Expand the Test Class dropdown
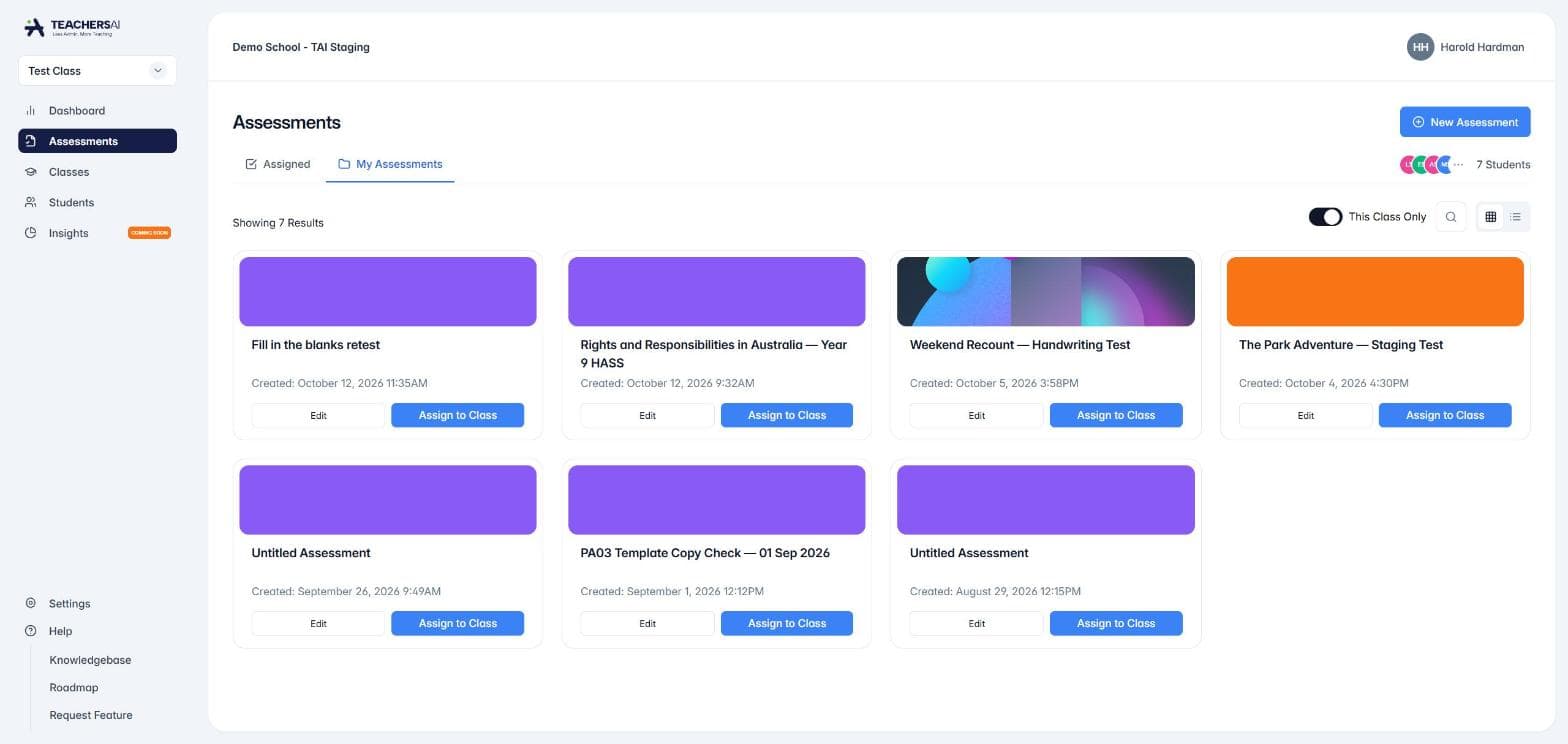Image resolution: width=1568 pixels, height=744 pixels. 97,71
